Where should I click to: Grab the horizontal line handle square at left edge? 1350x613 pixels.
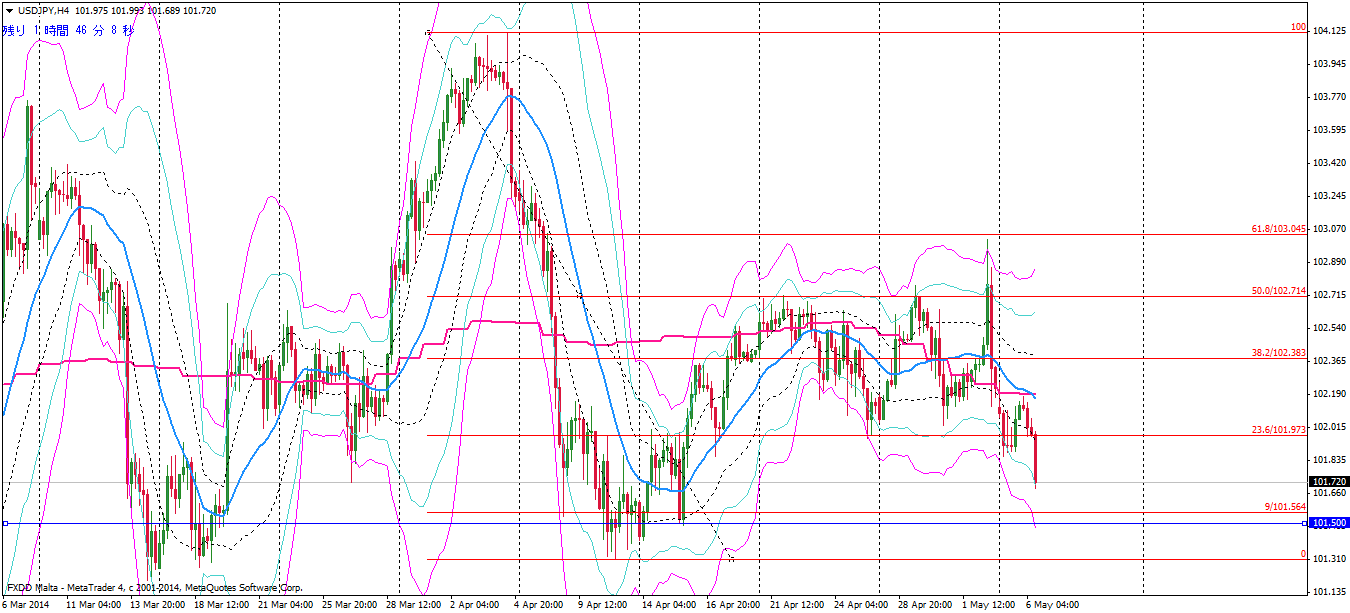(5, 523)
